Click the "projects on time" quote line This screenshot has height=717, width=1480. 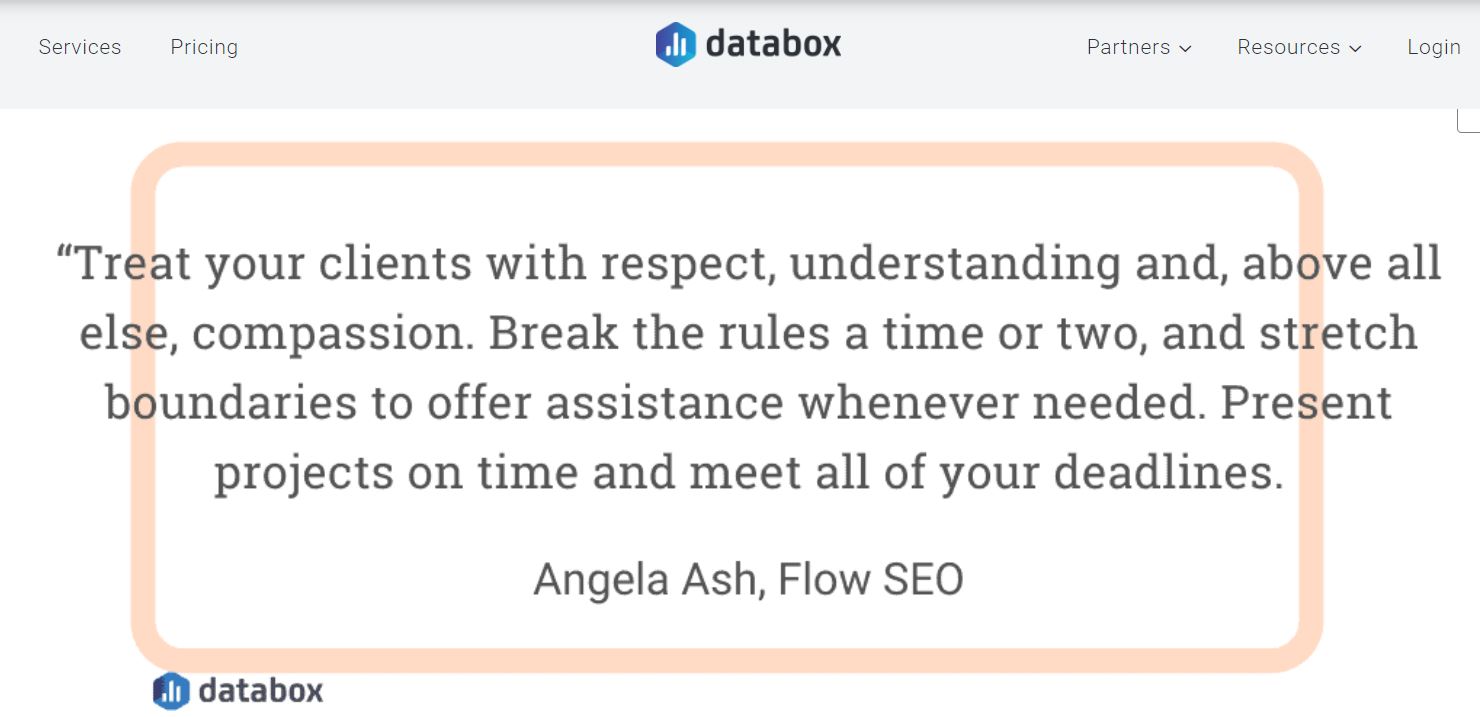[748, 472]
